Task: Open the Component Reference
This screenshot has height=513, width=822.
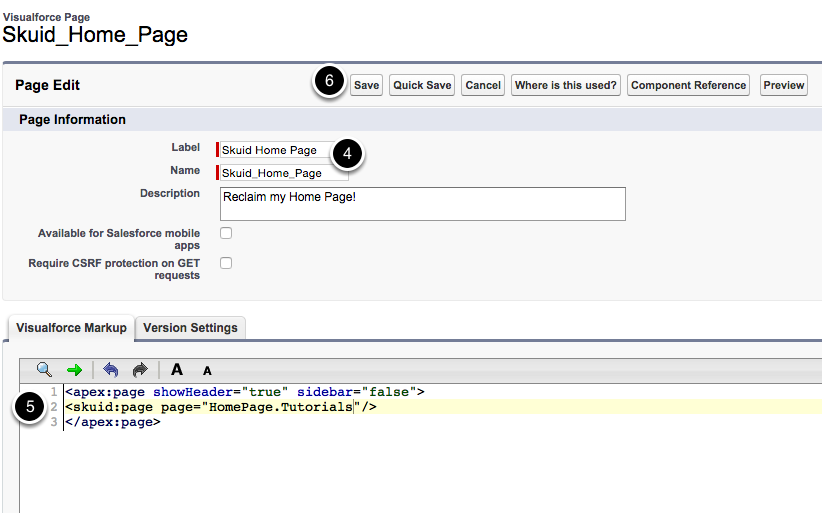Action: point(688,85)
